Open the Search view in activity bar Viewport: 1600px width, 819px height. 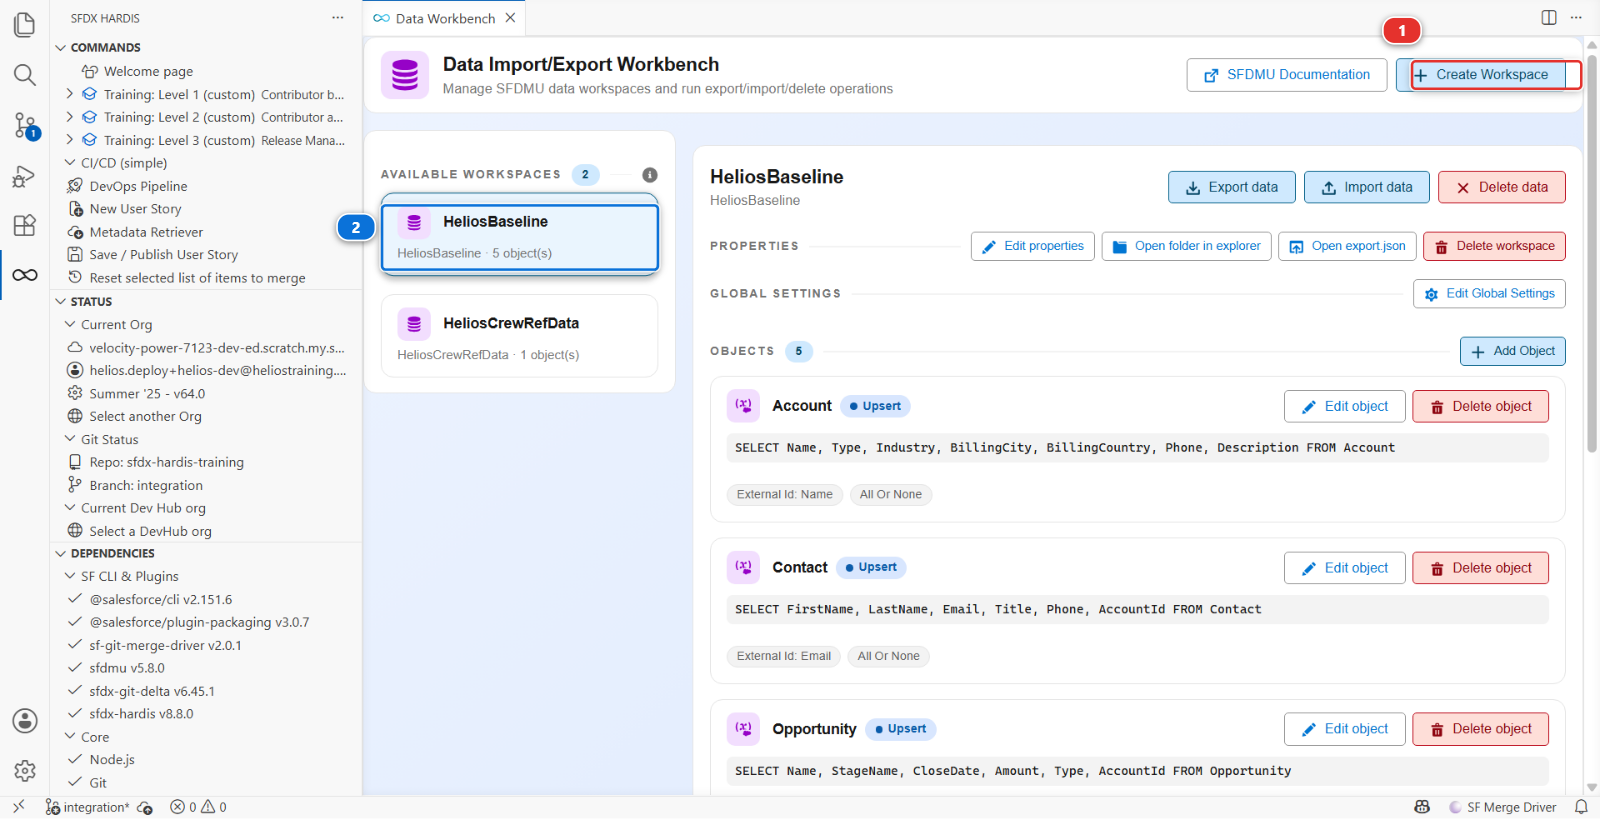pyautogui.click(x=25, y=75)
